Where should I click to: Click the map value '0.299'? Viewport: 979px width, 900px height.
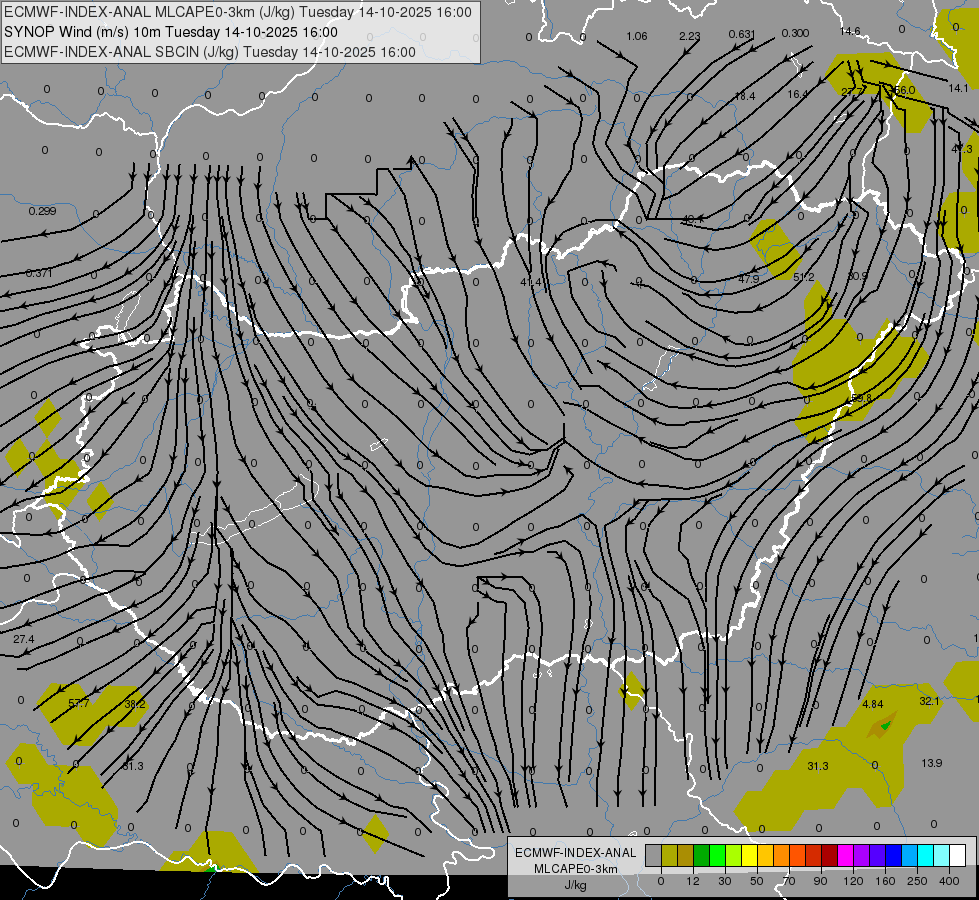click(42, 211)
